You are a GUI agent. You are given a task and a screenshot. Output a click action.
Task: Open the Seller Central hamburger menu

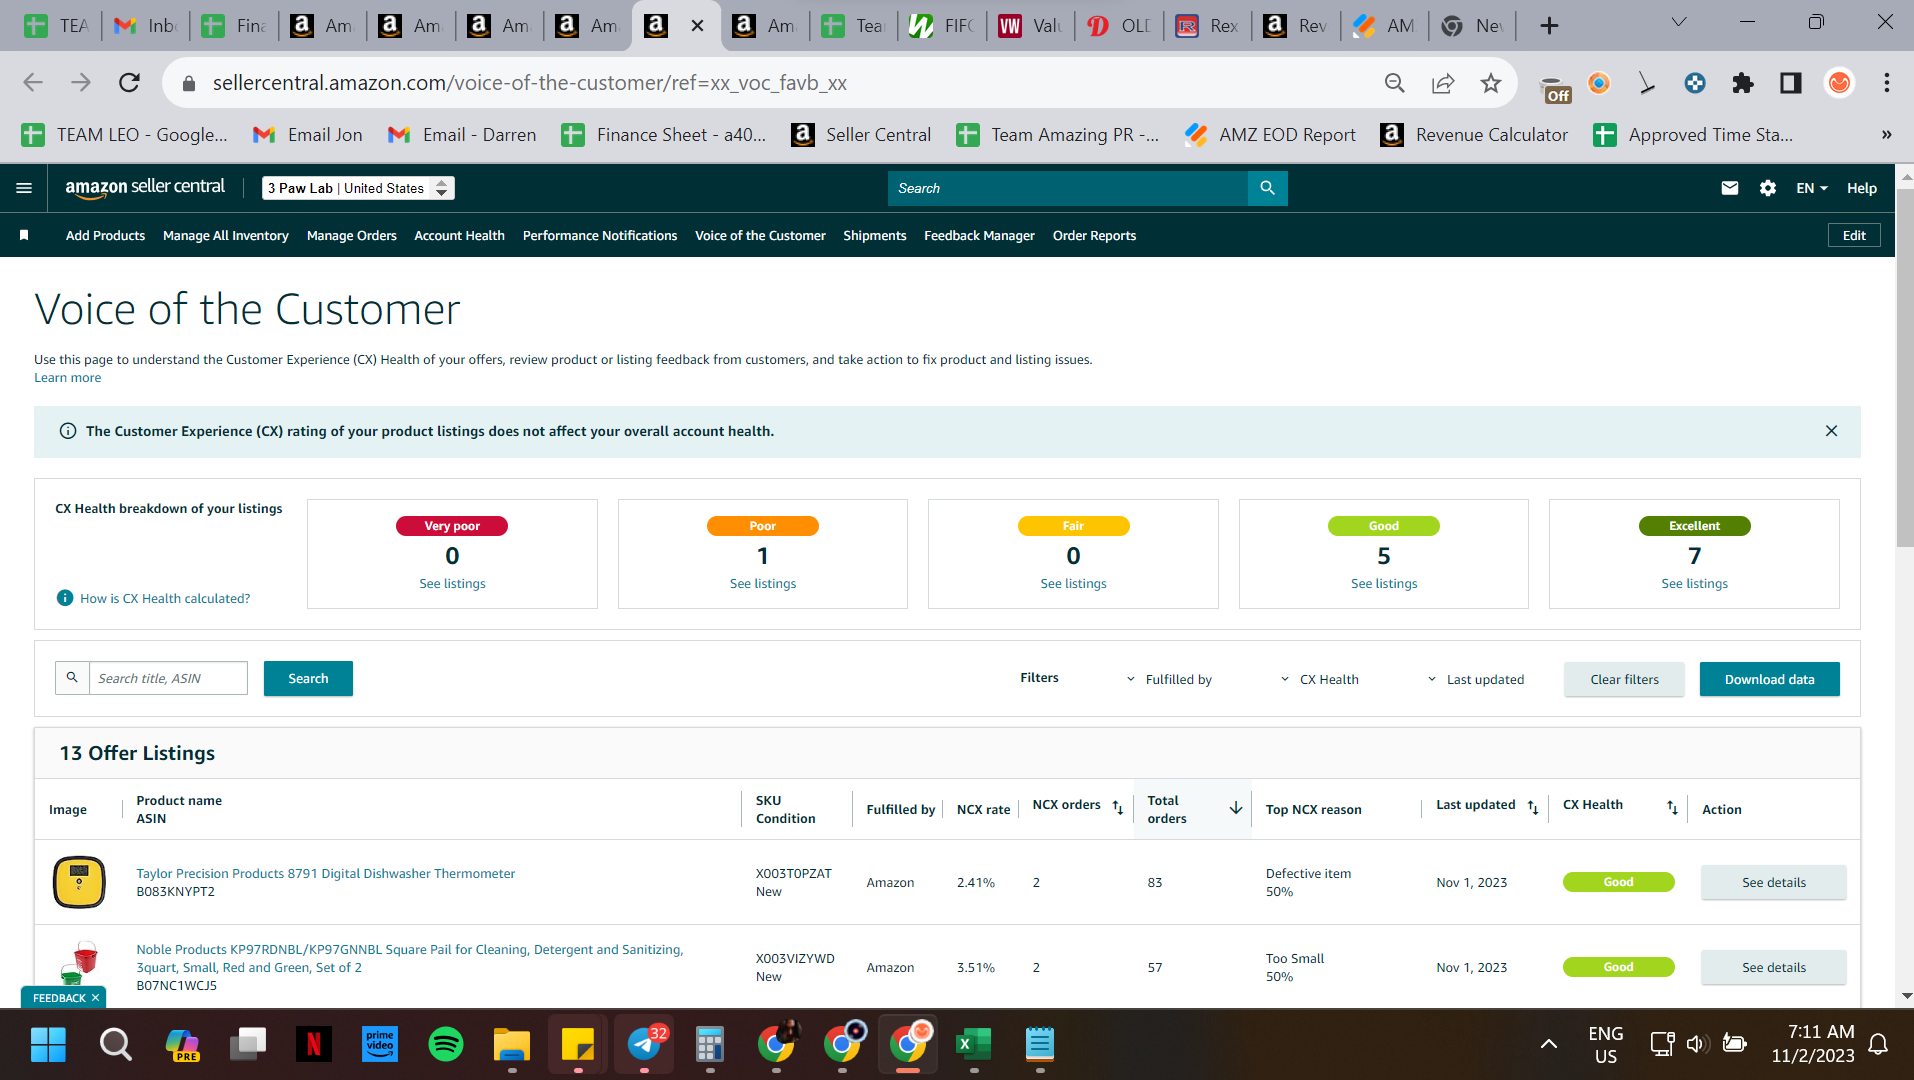coord(24,188)
